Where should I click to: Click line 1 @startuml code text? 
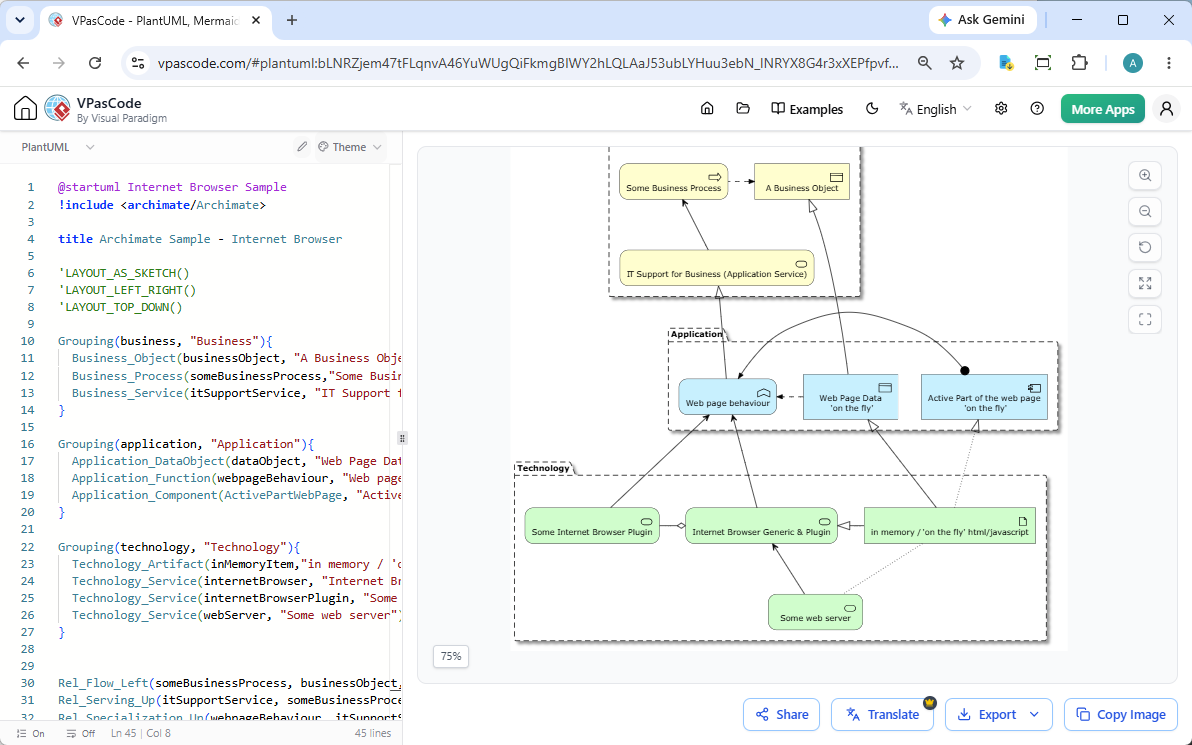[x=172, y=187]
